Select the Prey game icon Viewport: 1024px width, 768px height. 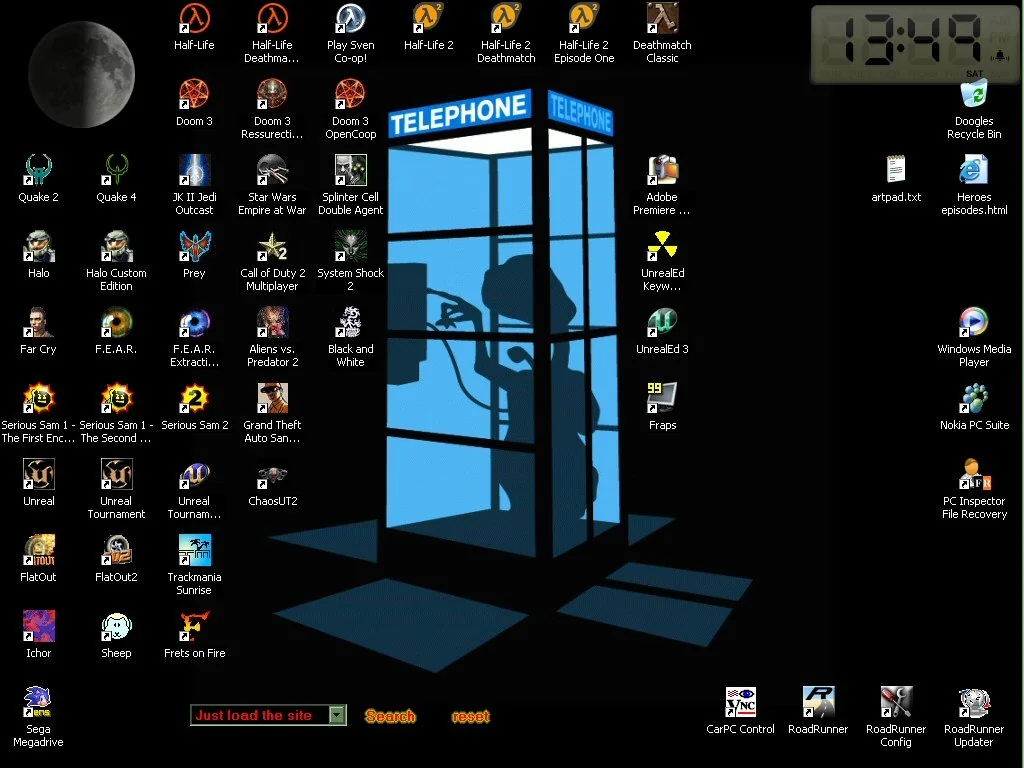(x=194, y=247)
